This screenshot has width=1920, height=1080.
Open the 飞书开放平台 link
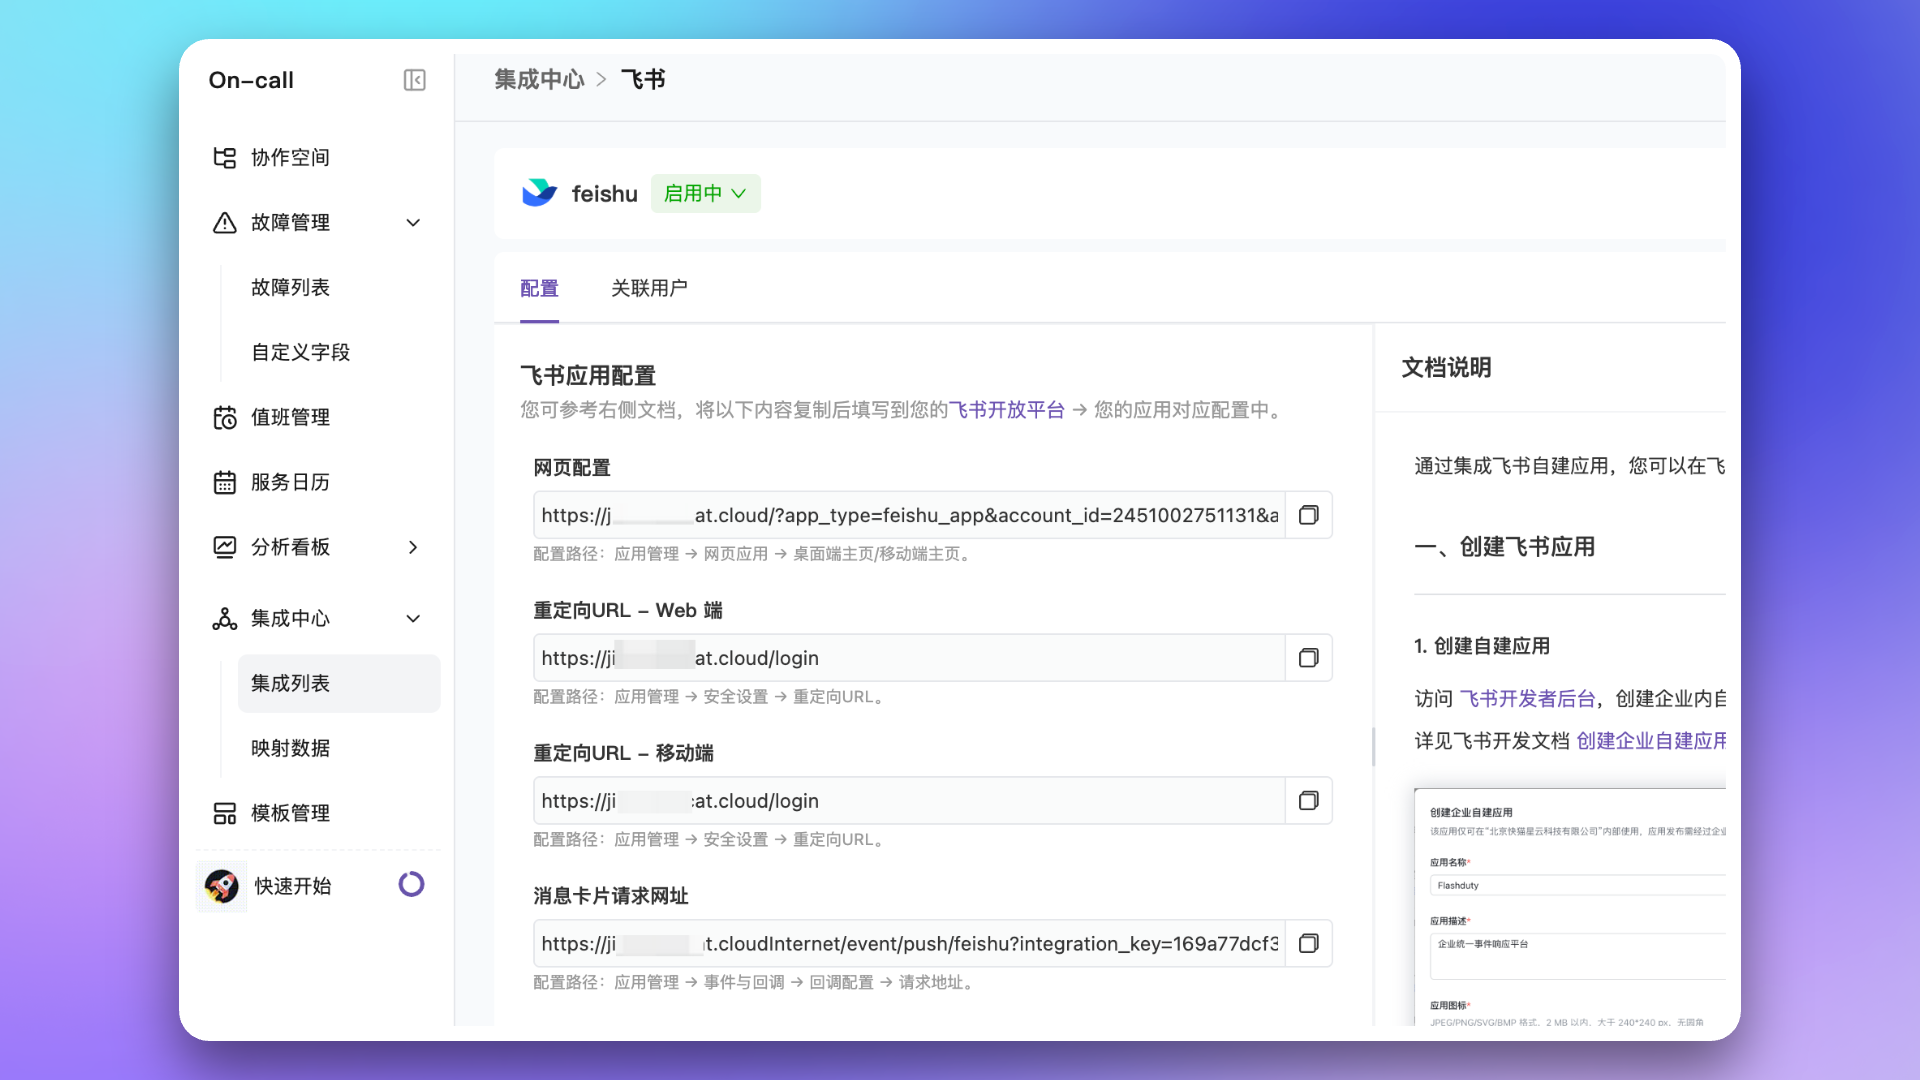pyautogui.click(x=1006, y=410)
